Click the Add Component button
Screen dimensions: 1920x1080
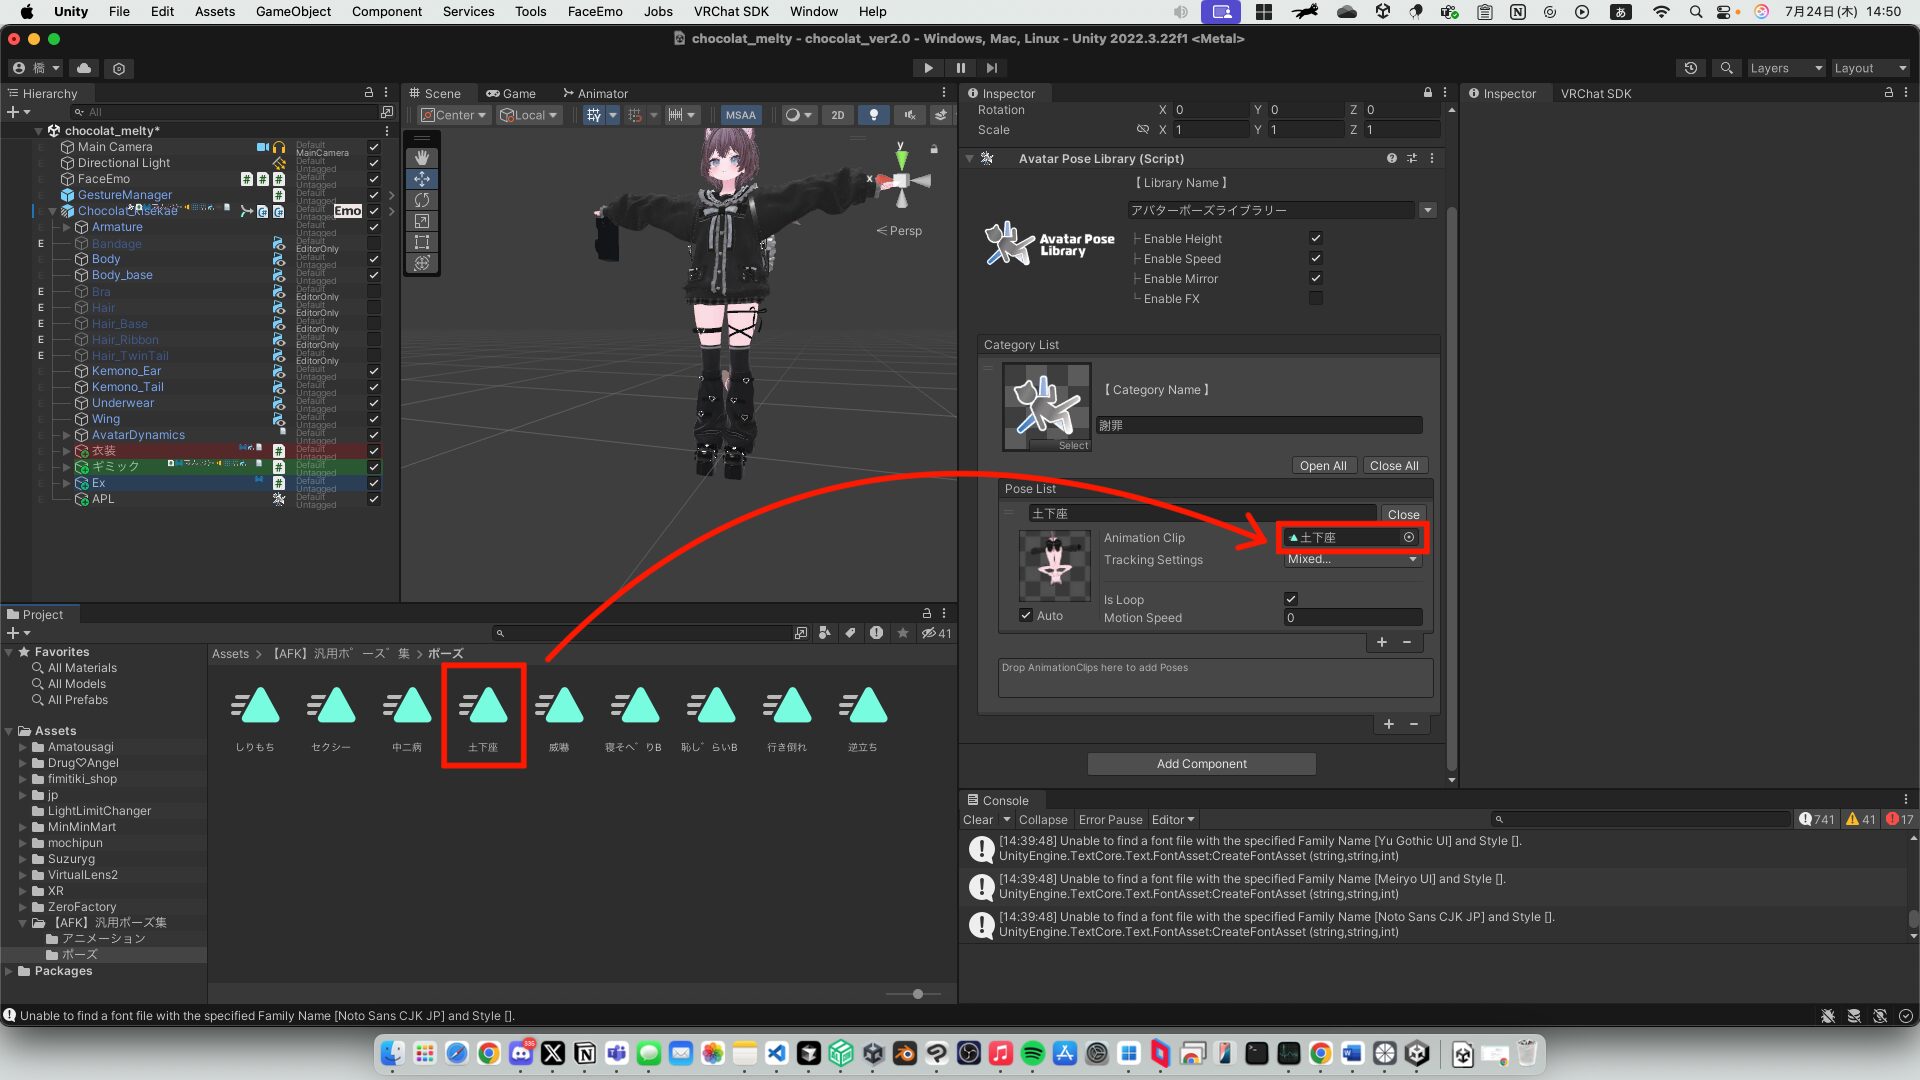(1200, 763)
